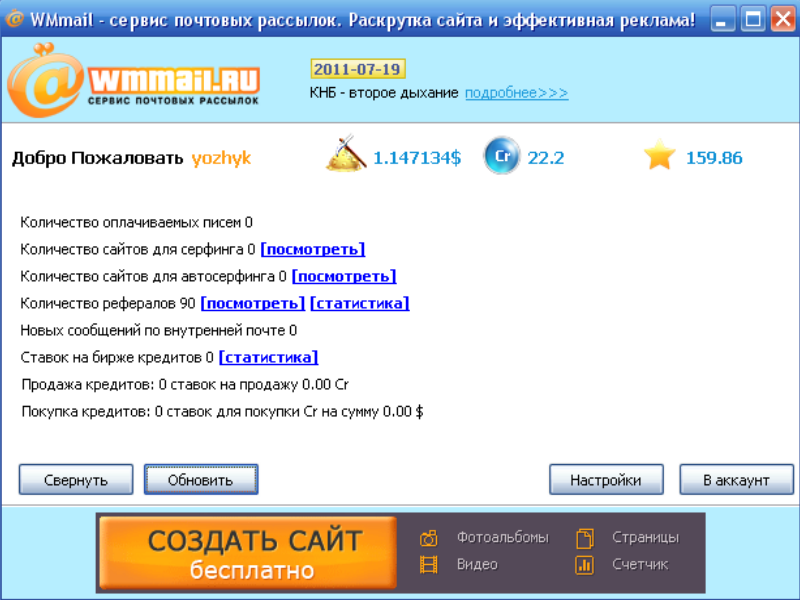Click the rating value 159.86

[x=714, y=158]
